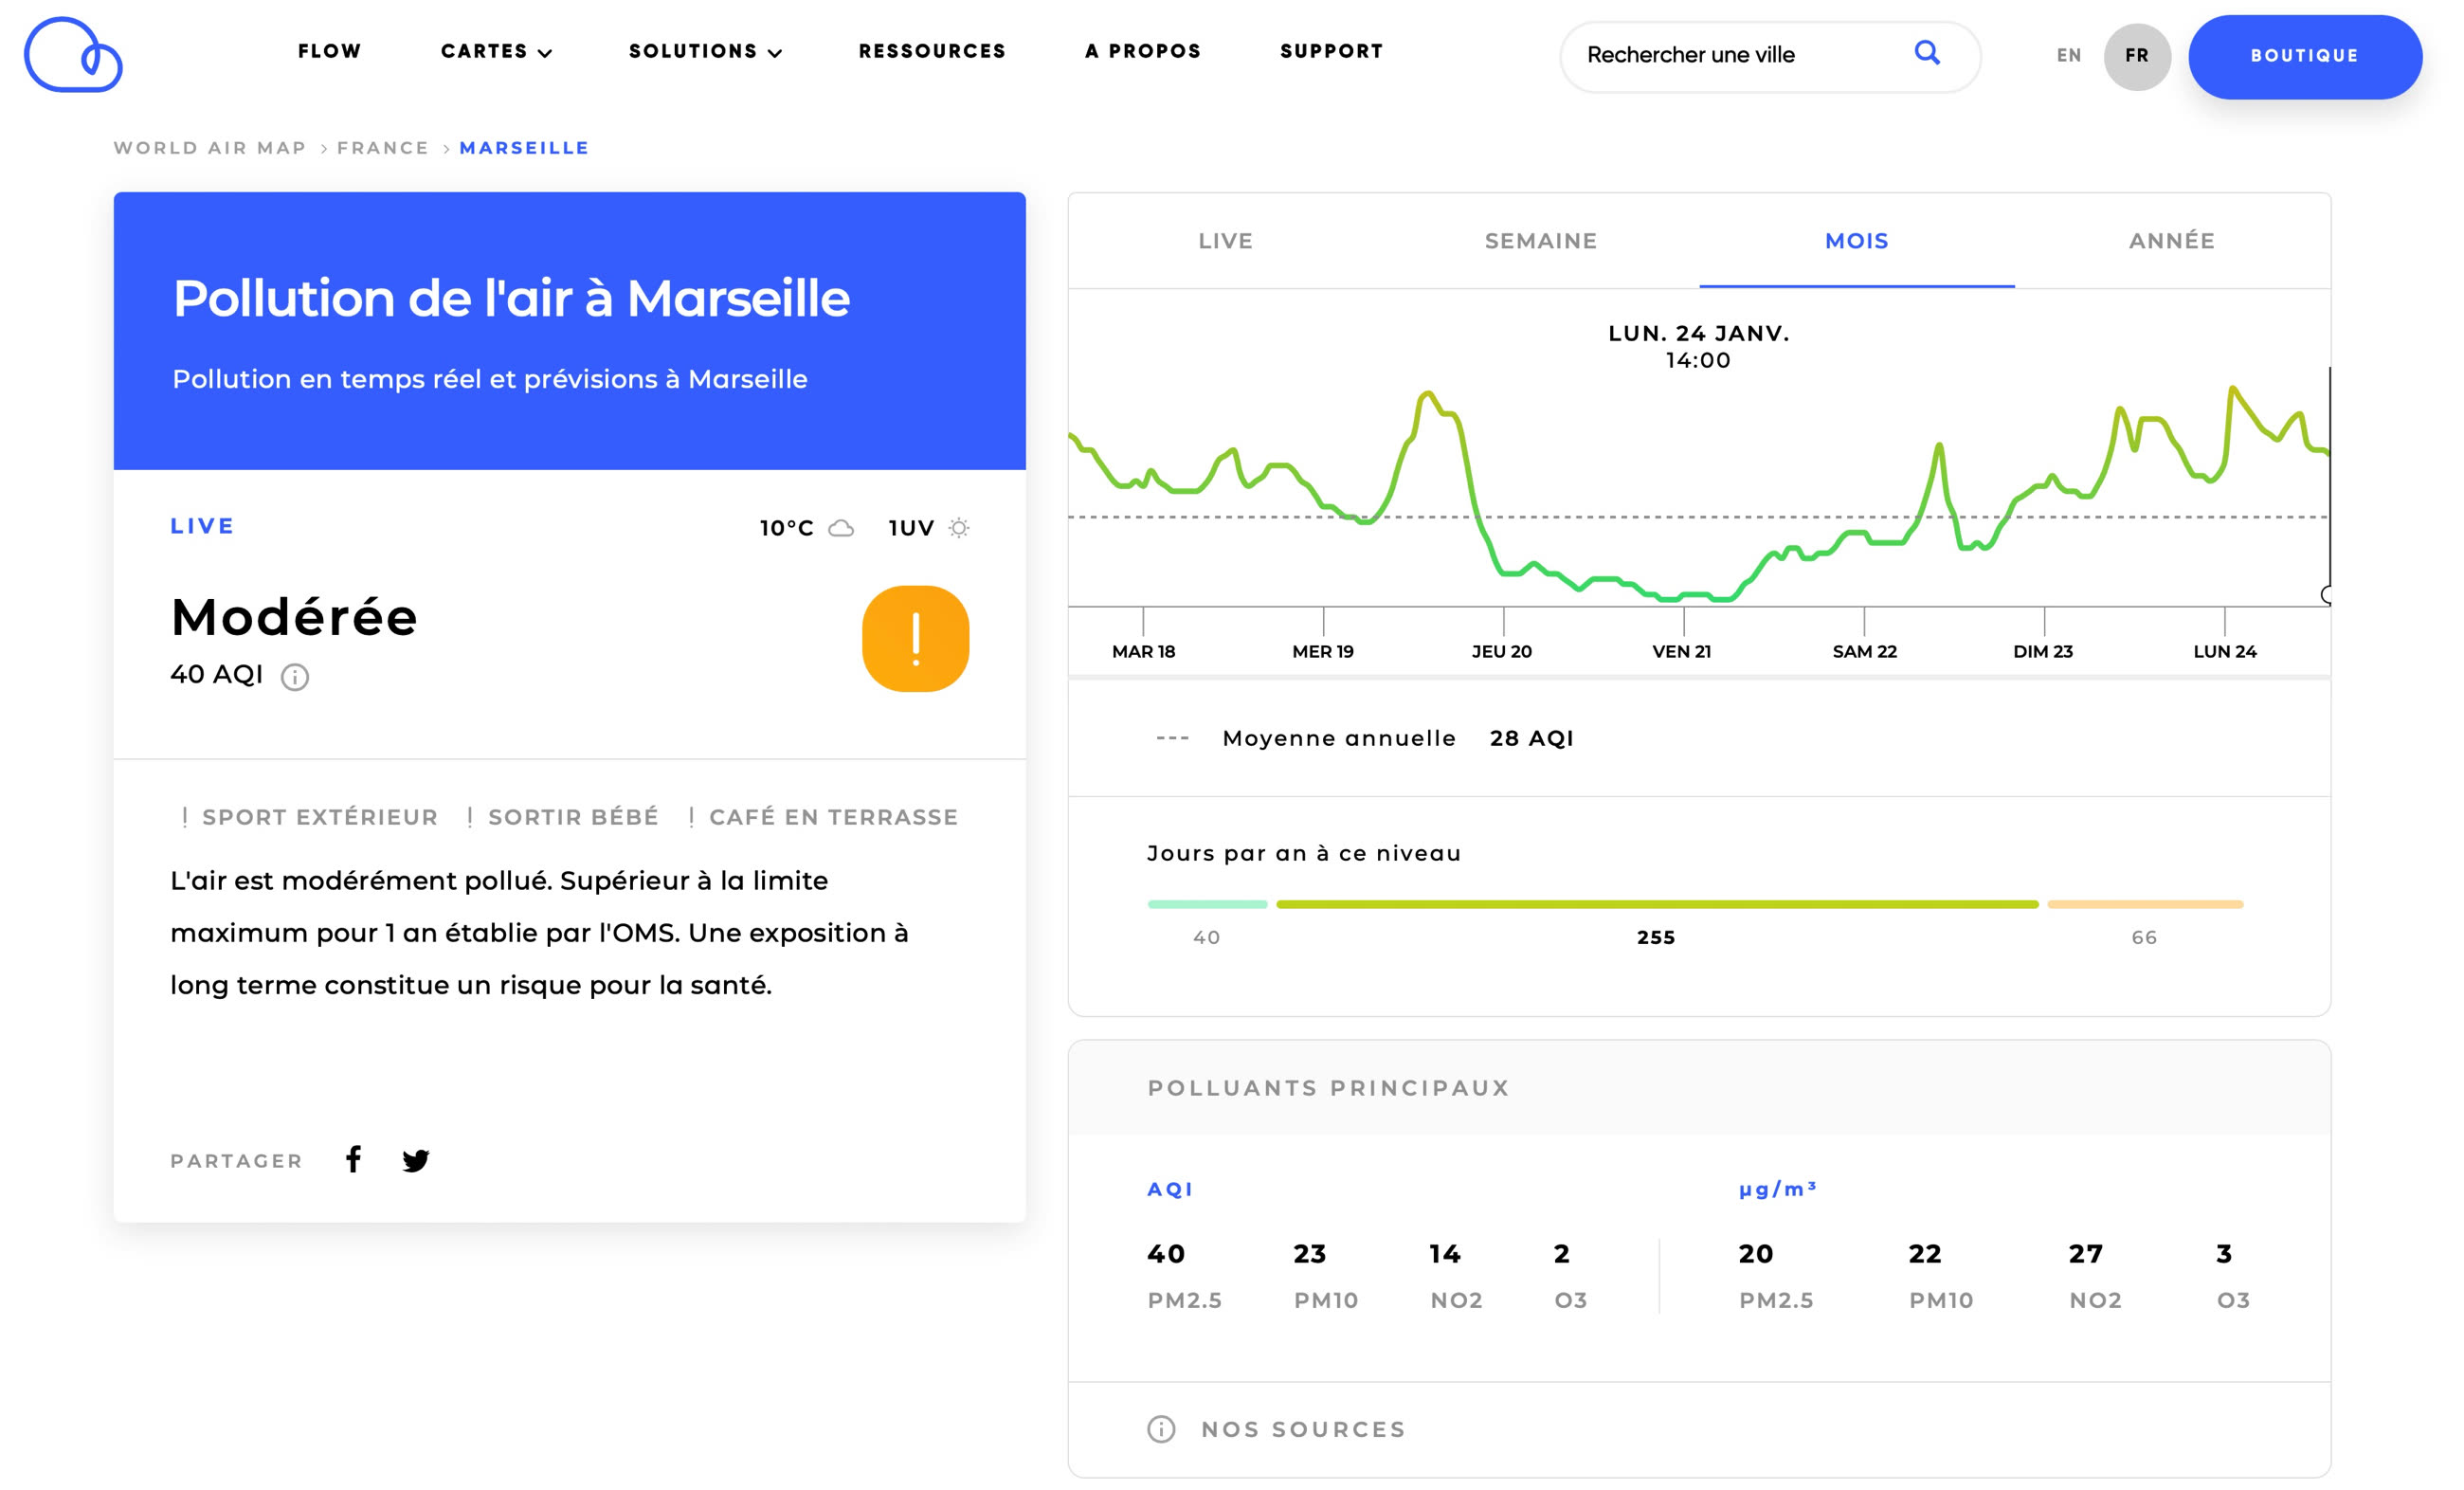Image resolution: width=2464 pixels, height=1490 pixels.
Task: Go to France in the breadcrumb
Action: tap(382, 148)
